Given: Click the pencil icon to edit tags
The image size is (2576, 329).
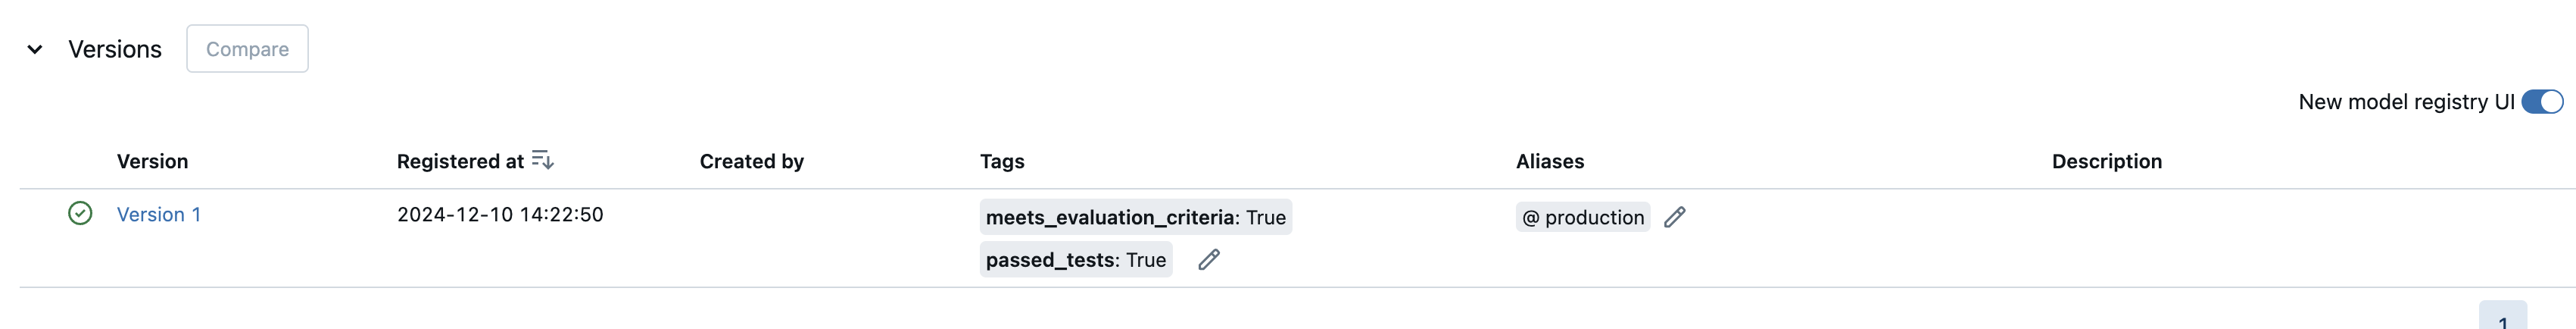Looking at the screenshot, I should 1209,260.
